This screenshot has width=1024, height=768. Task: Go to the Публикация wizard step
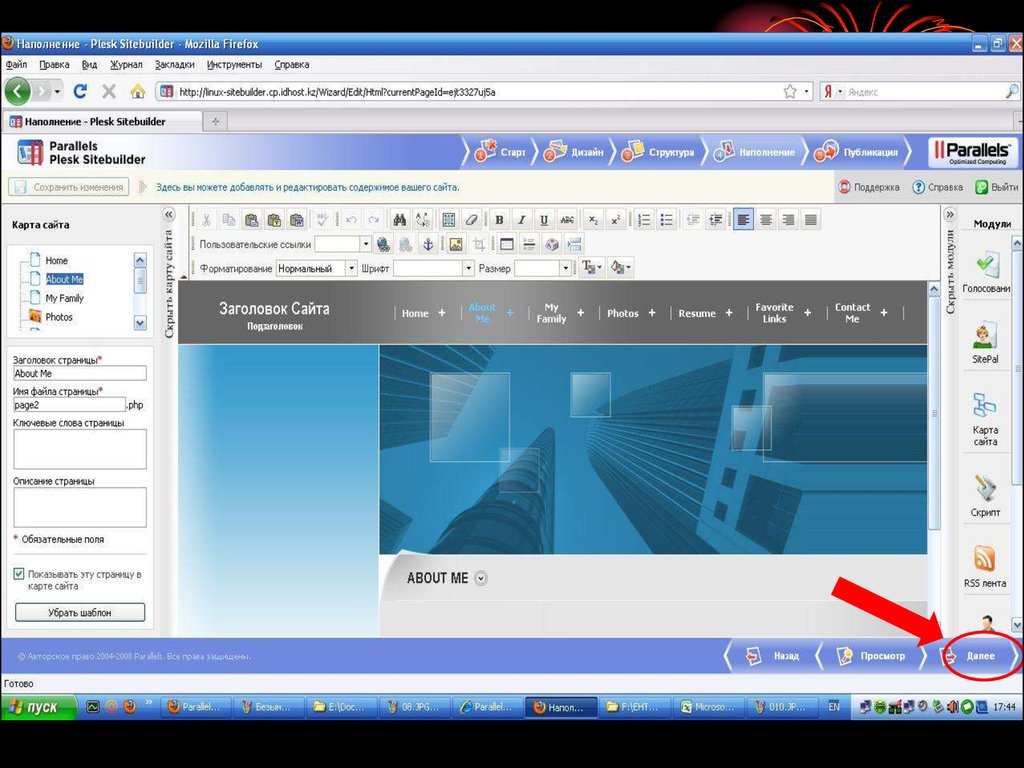pos(857,152)
